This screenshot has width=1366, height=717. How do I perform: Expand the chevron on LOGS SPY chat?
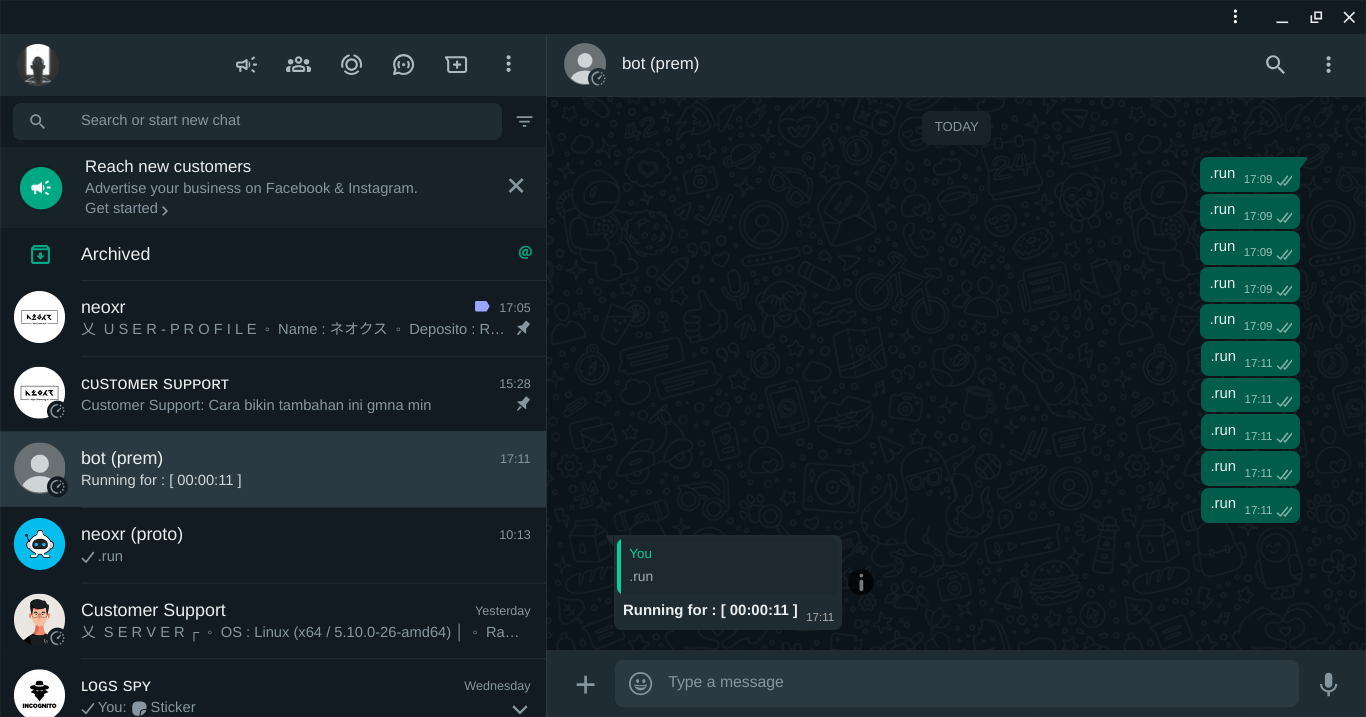pos(520,709)
